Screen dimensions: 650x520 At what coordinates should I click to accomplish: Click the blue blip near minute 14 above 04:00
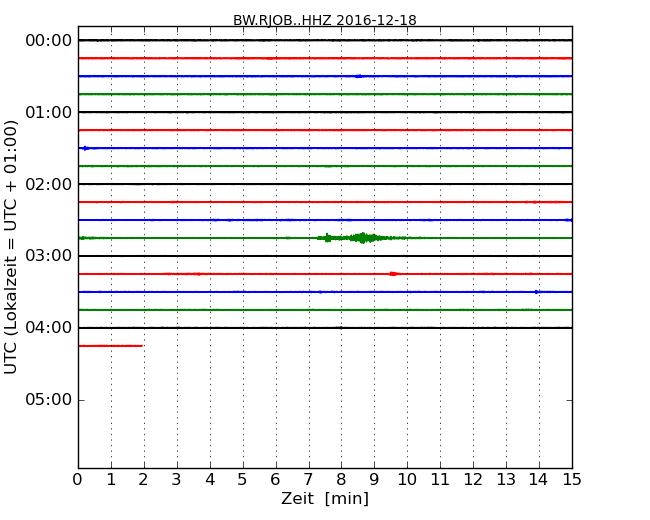point(537,292)
